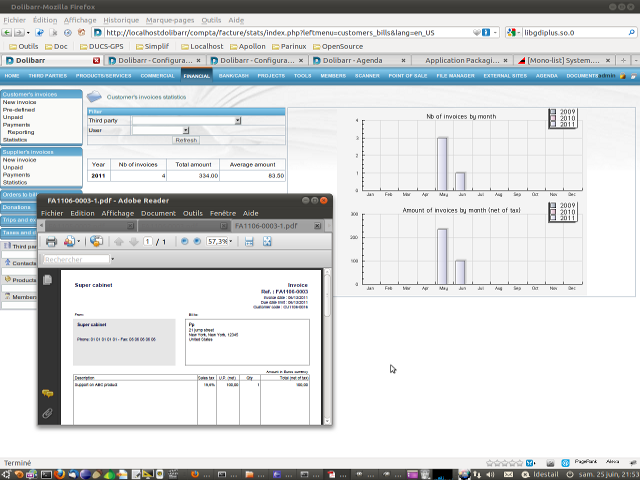Open the Pages panel icon in Adobe Reader sidebar
Image resolution: width=640 pixels, height=480 pixels.
click(x=47, y=280)
